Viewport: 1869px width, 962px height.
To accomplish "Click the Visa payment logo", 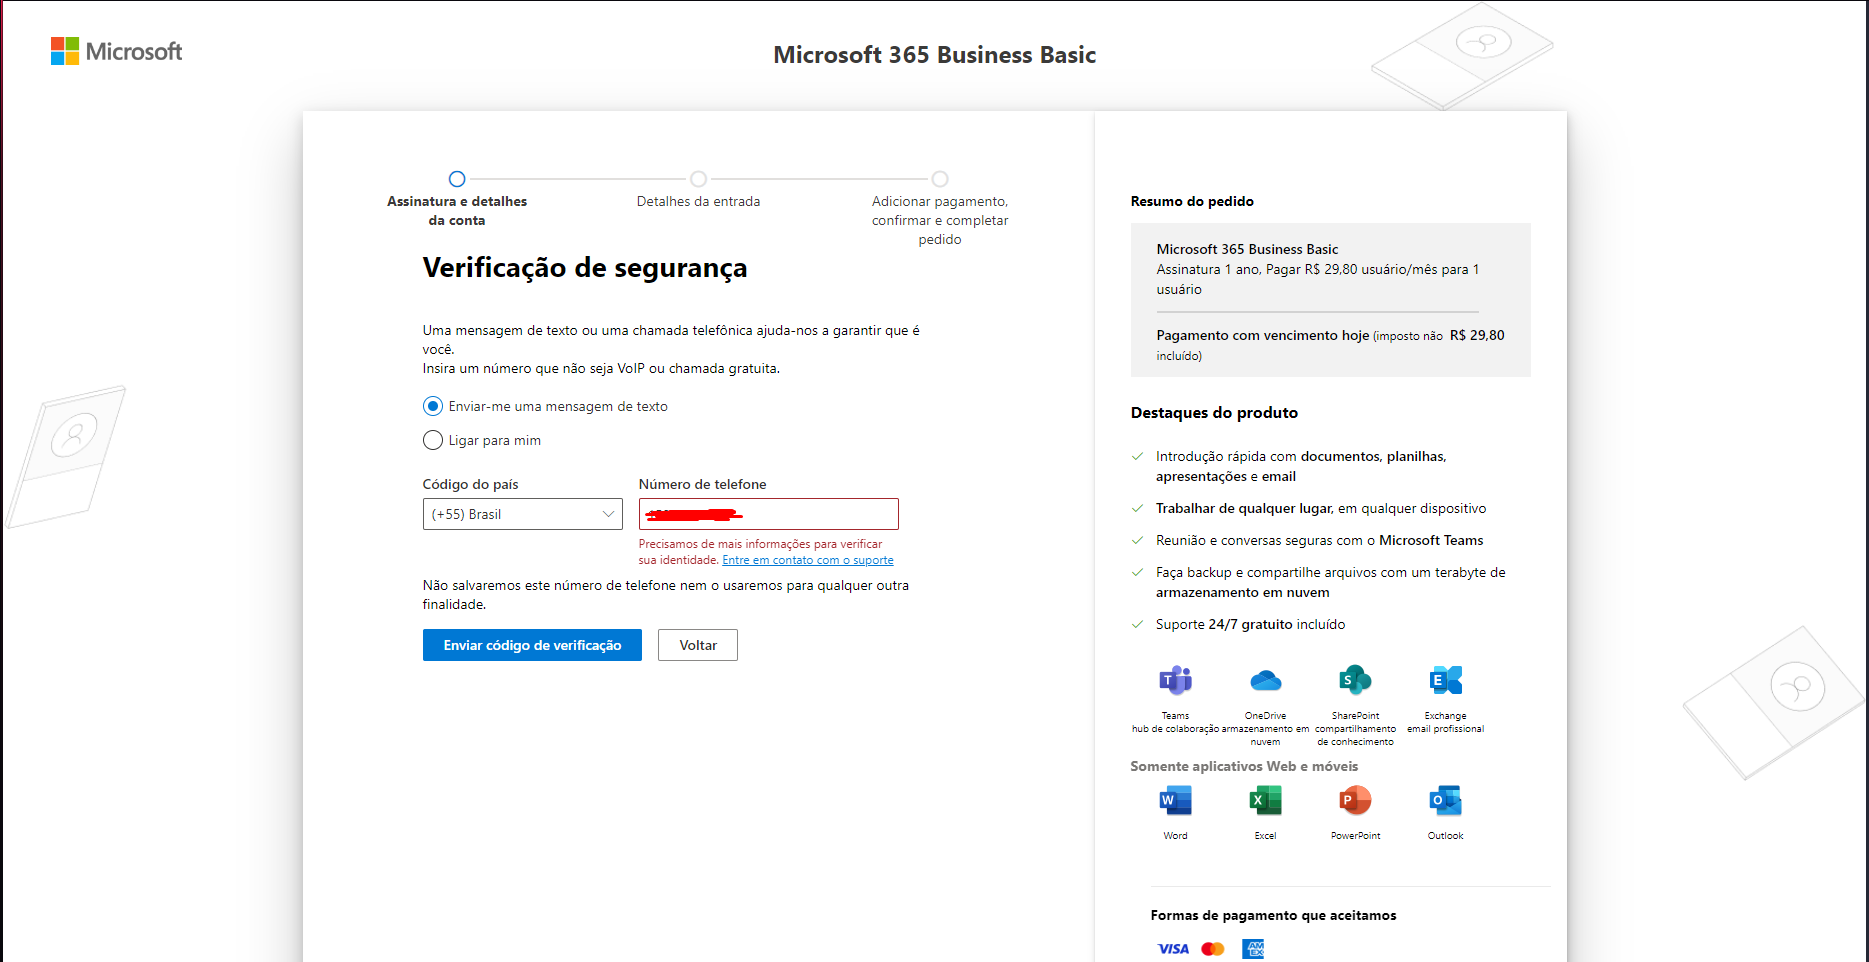I will click(1173, 949).
